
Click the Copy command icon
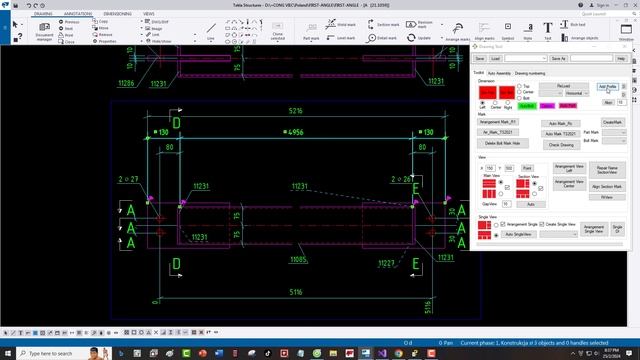point(95,21)
